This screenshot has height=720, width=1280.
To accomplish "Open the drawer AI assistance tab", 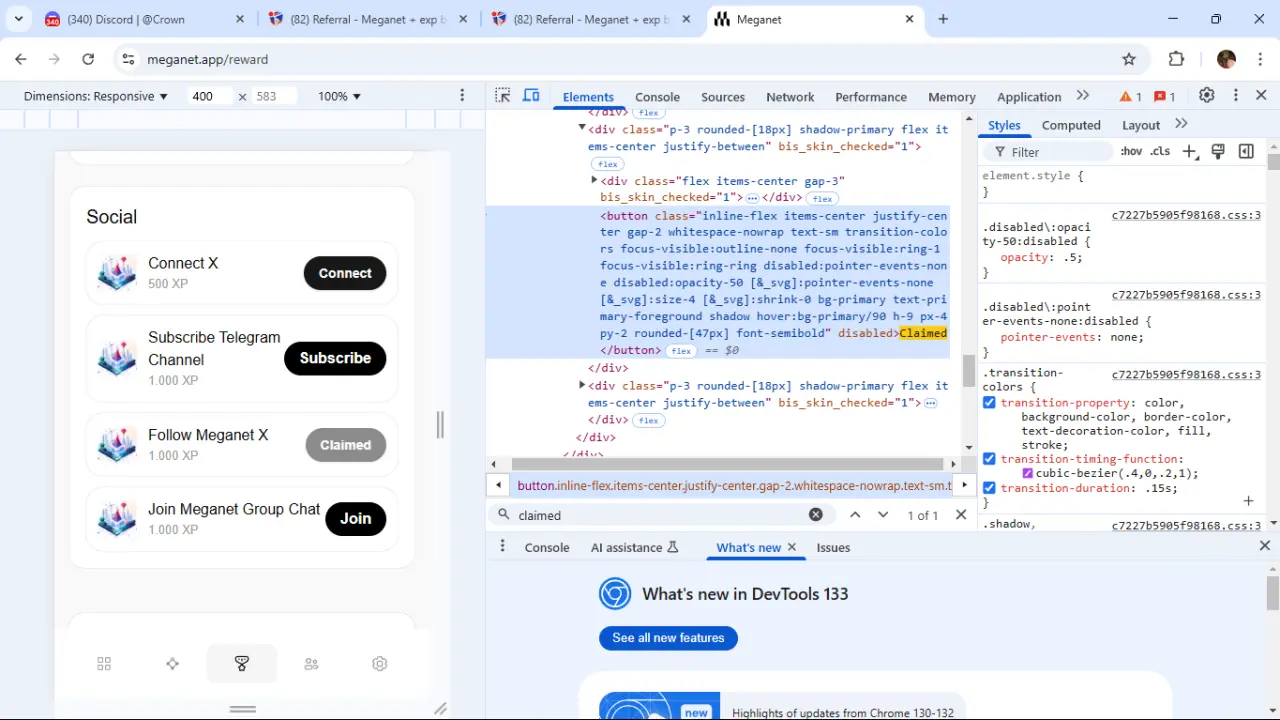I will (x=634, y=547).
